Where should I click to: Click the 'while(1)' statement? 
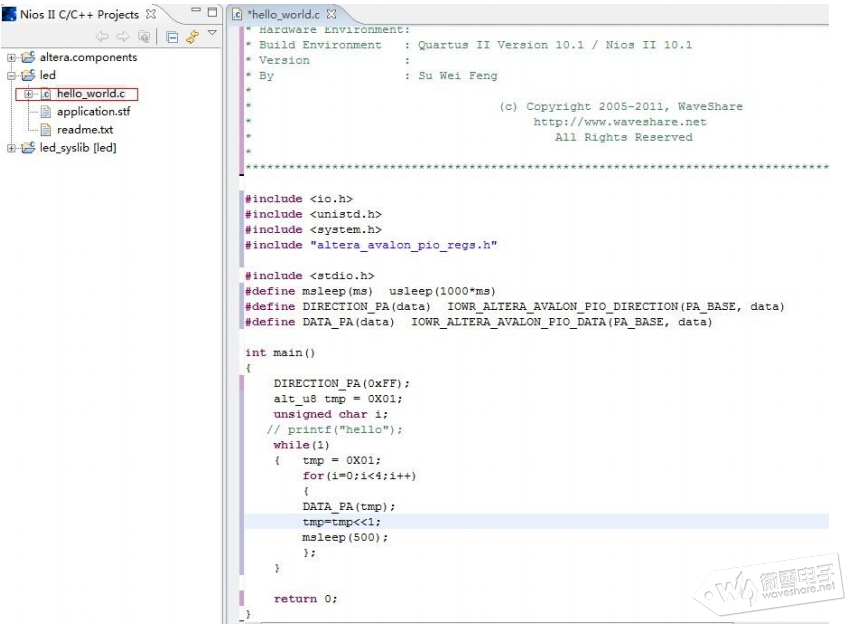(x=301, y=446)
